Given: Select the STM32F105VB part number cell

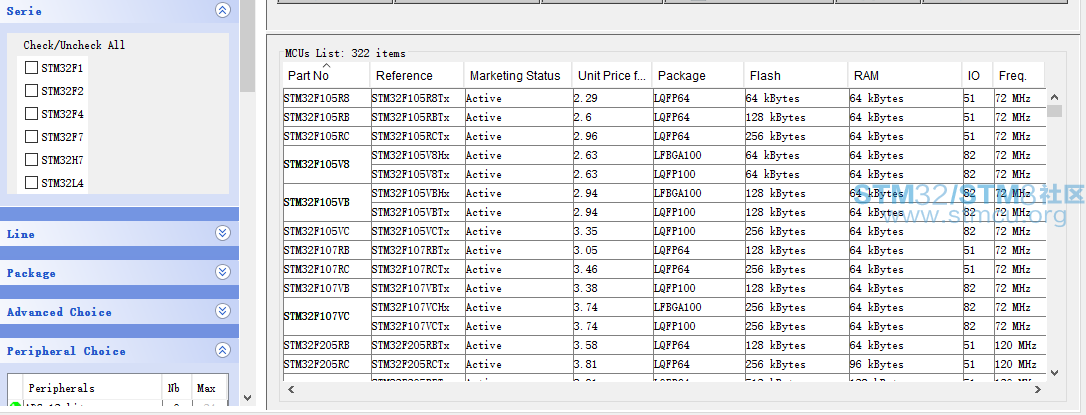Looking at the screenshot, I should pyautogui.click(x=326, y=202).
